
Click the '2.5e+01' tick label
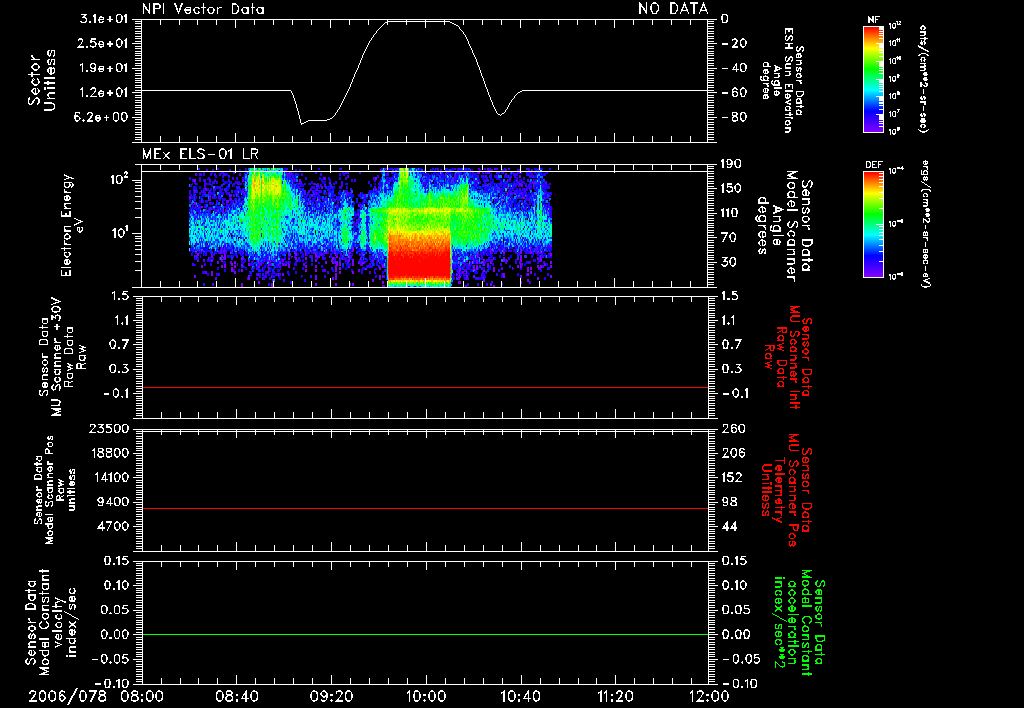[104, 43]
